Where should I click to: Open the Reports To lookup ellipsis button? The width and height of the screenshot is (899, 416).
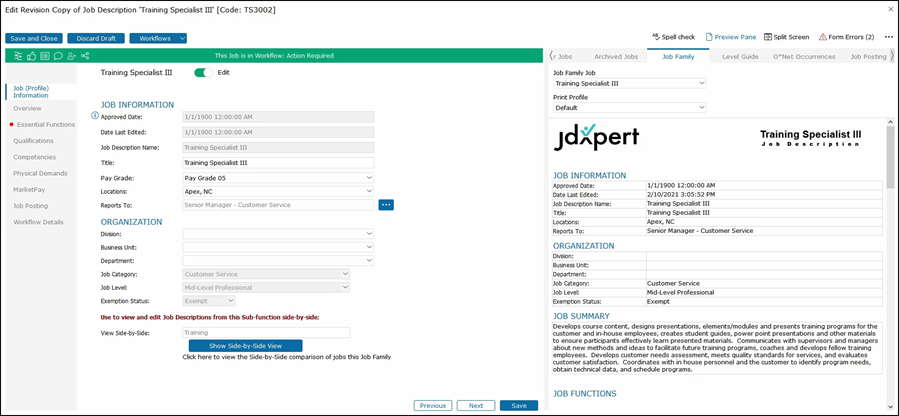coord(386,205)
